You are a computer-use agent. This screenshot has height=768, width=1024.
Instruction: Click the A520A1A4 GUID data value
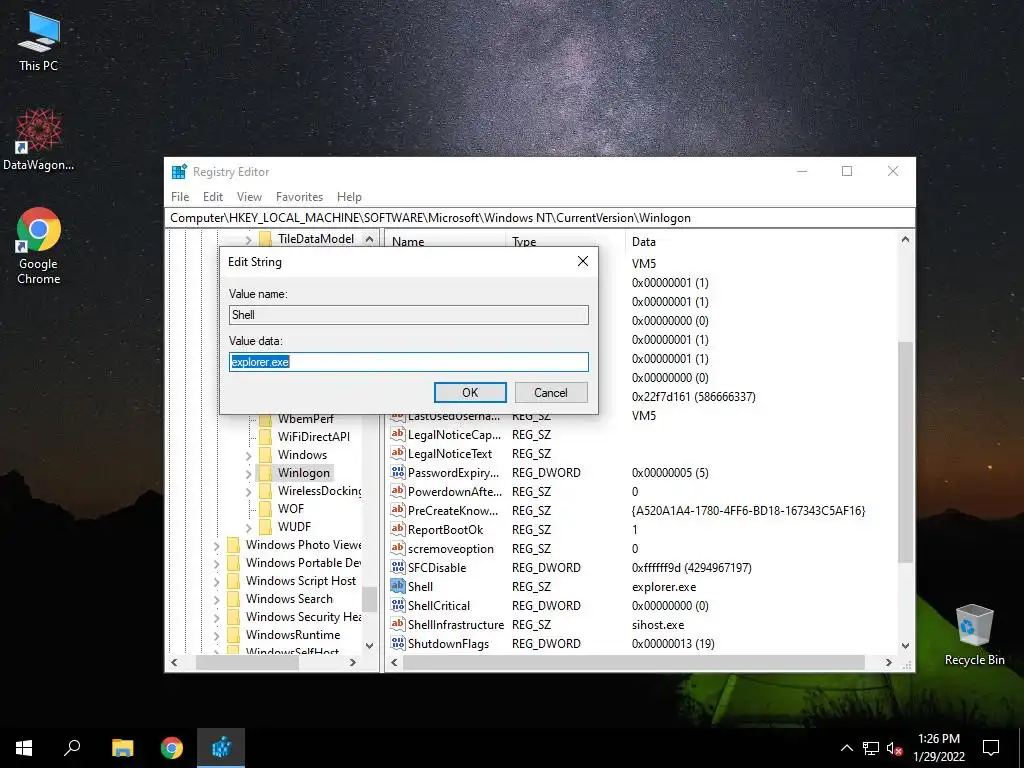748,511
